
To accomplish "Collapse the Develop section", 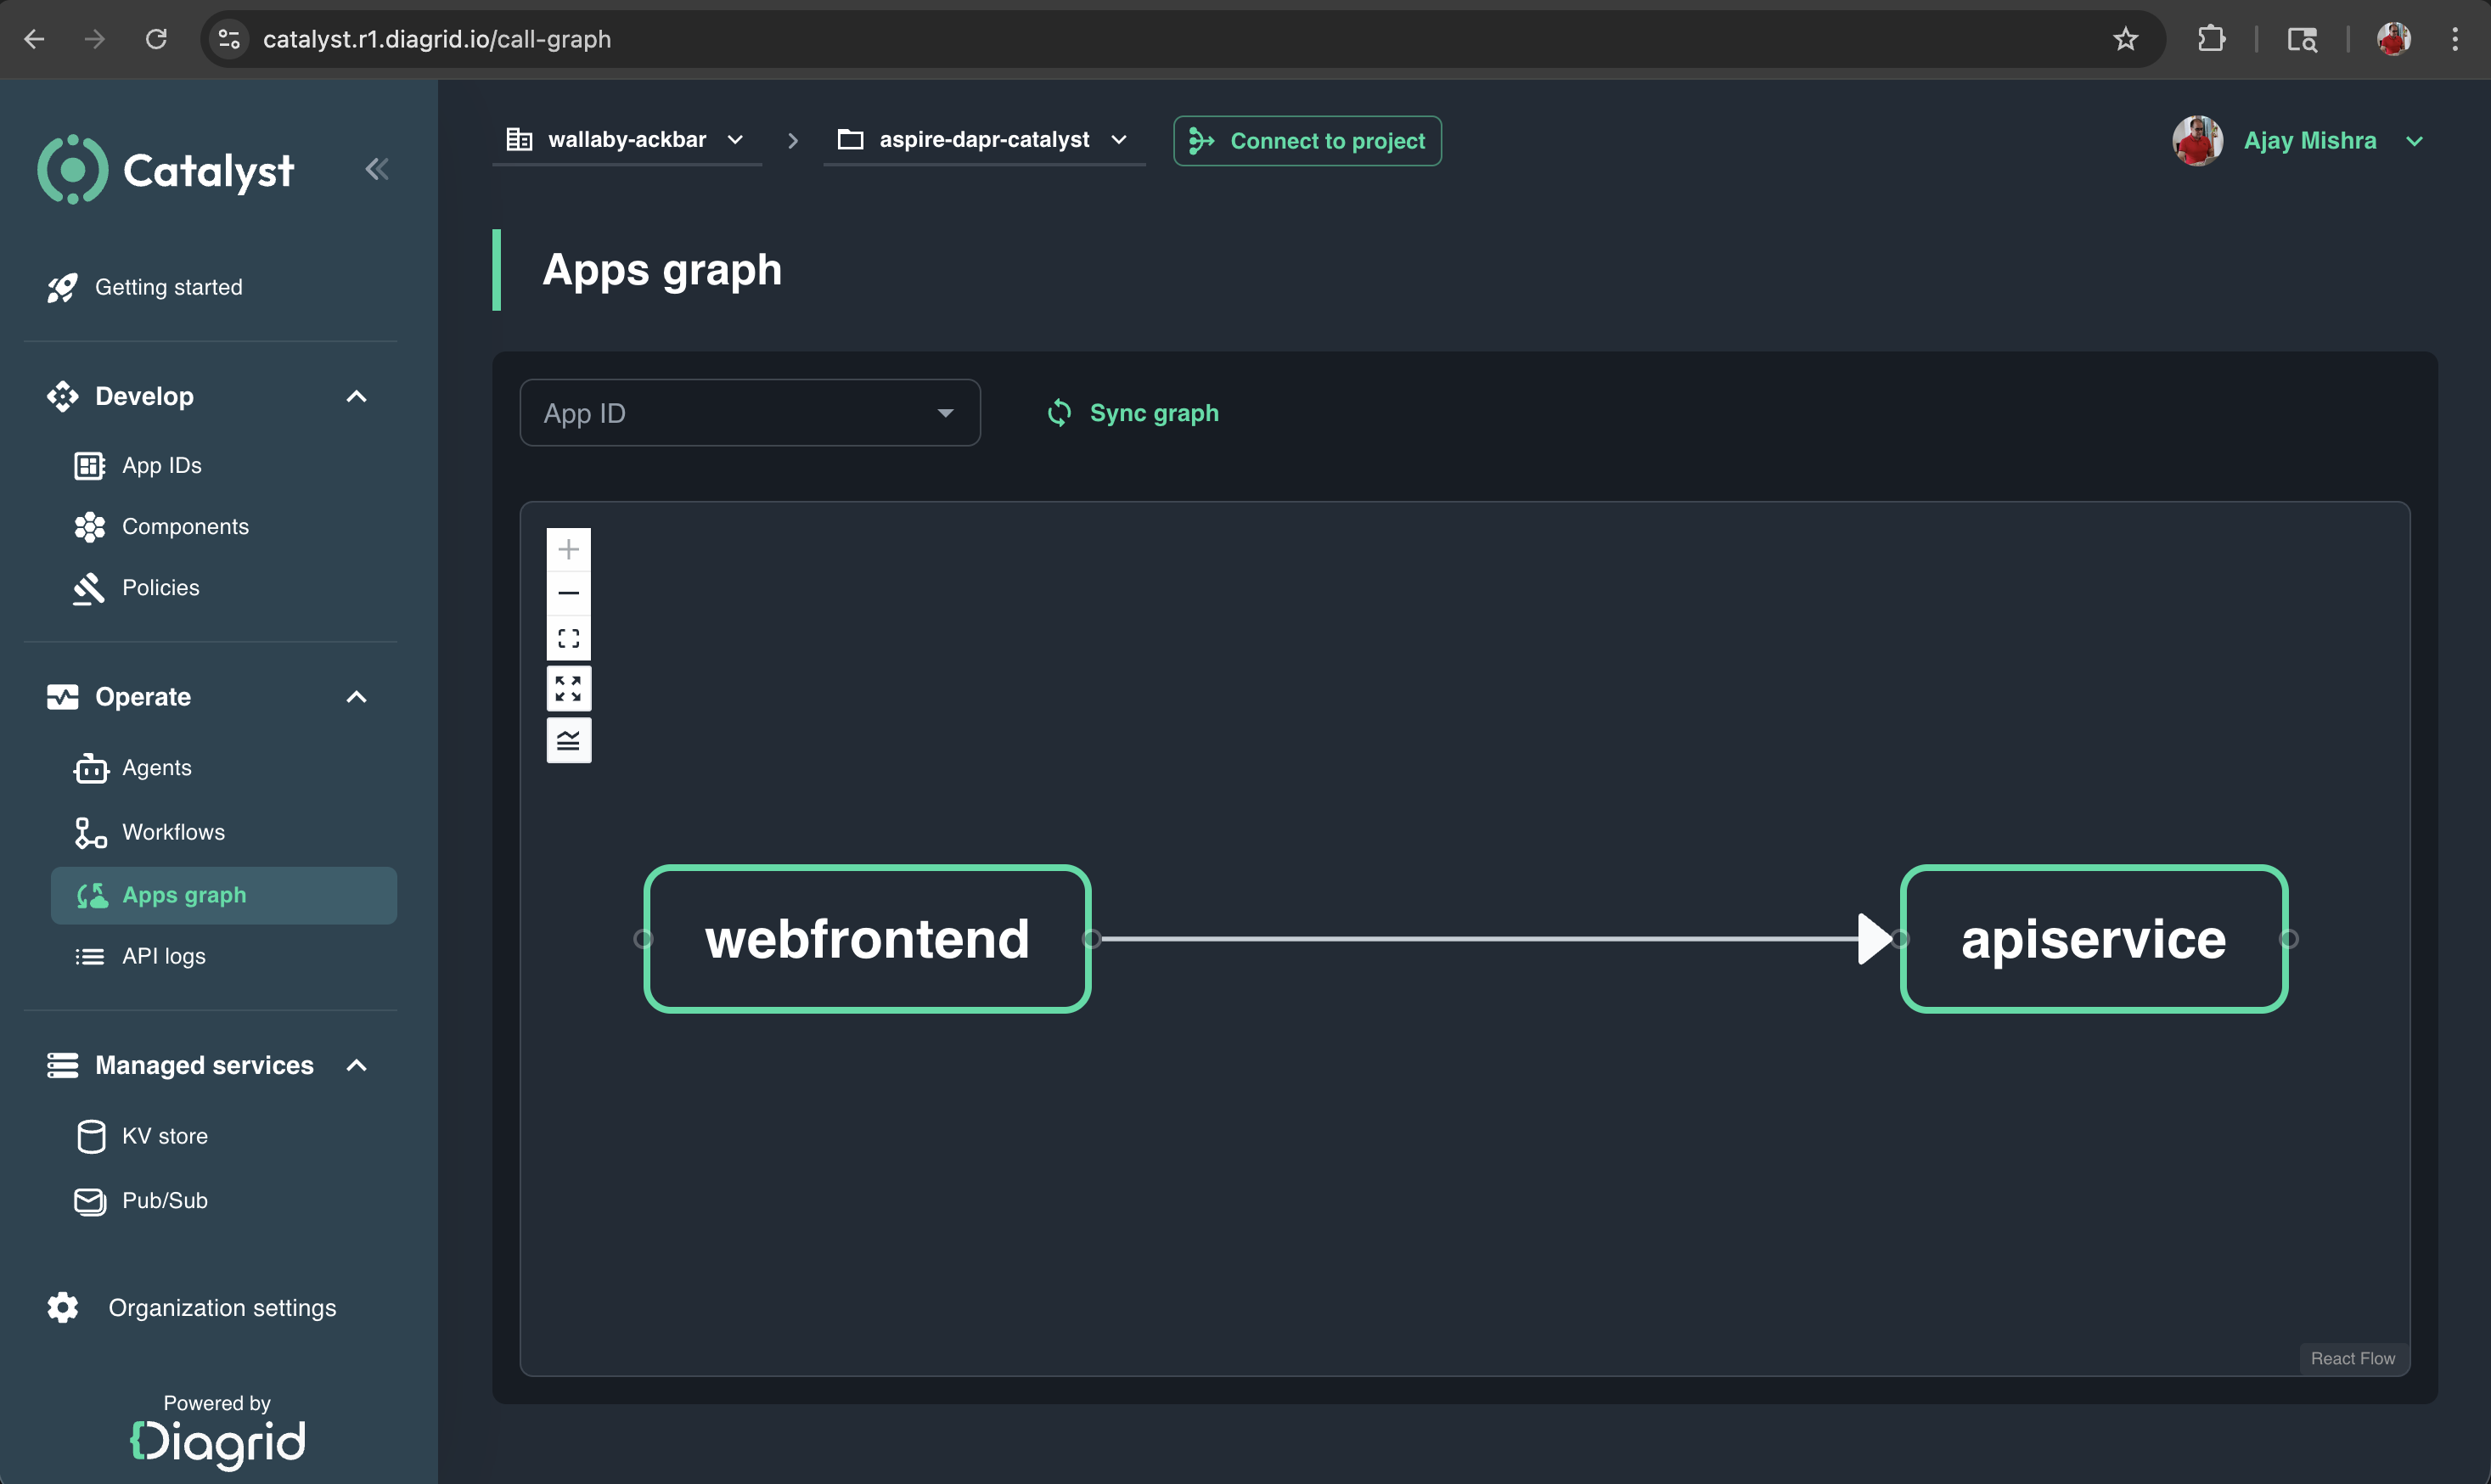I will point(356,396).
